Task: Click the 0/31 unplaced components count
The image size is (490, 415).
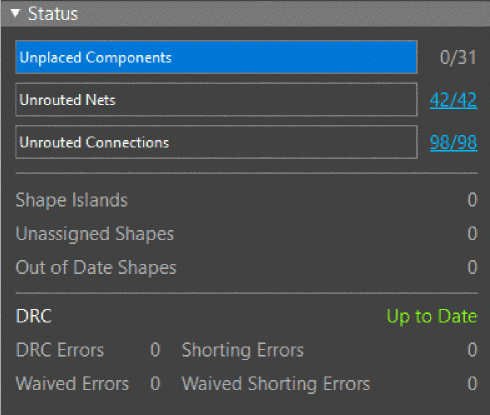Action: (x=458, y=57)
